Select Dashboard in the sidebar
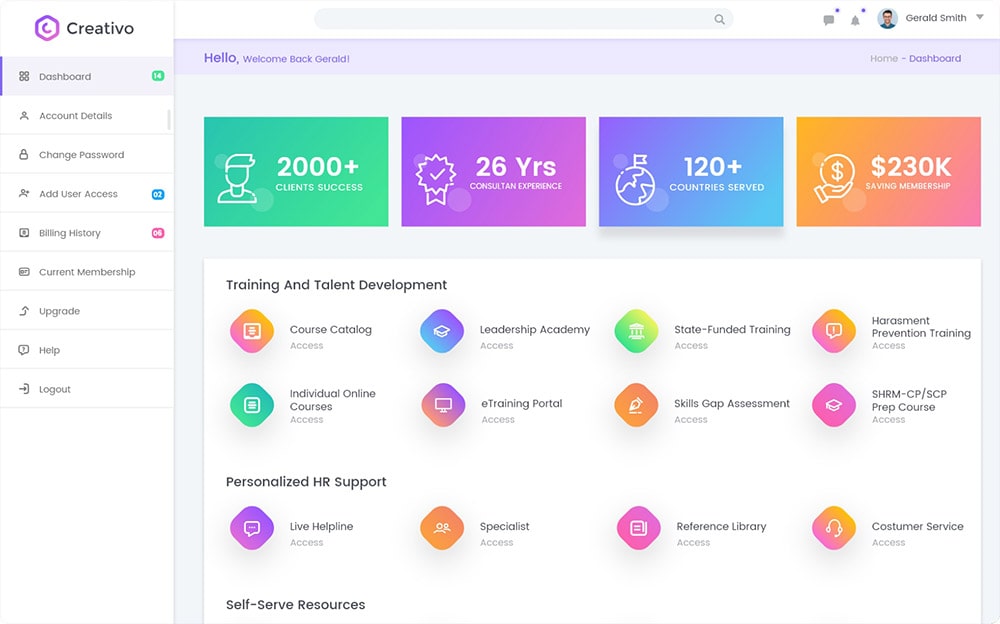The image size is (1000, 624). point(65,77)
